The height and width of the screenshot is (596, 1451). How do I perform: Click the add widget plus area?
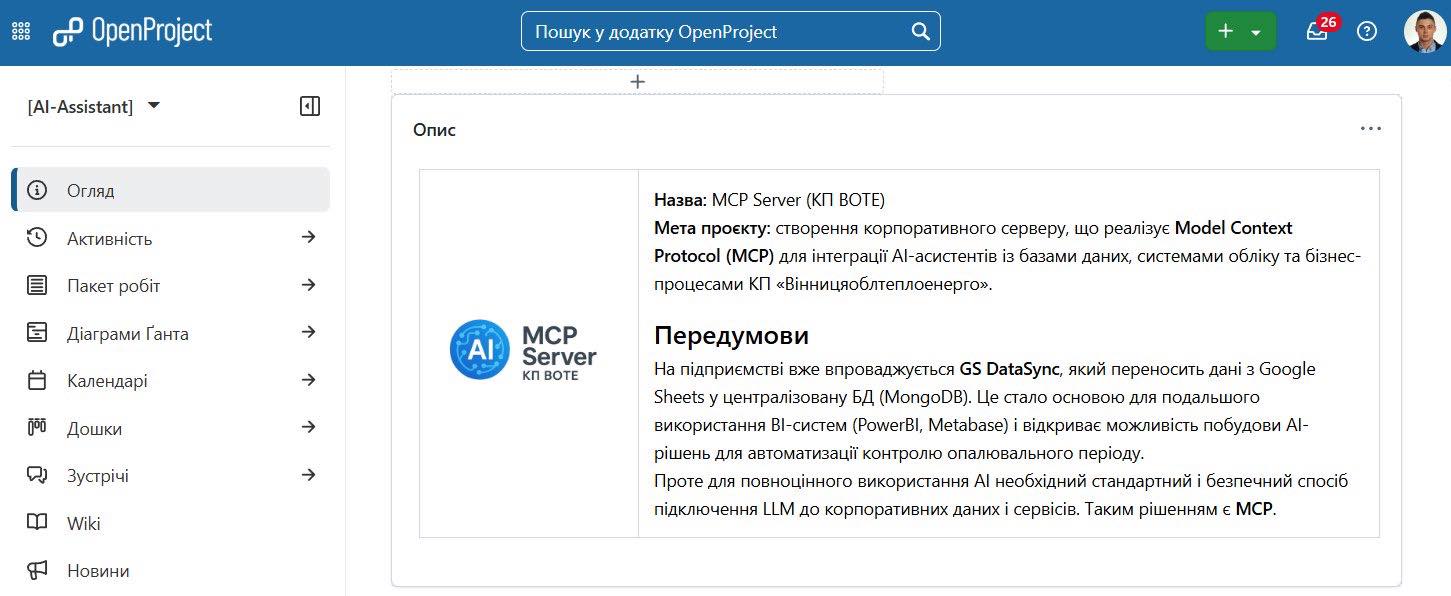637,82
